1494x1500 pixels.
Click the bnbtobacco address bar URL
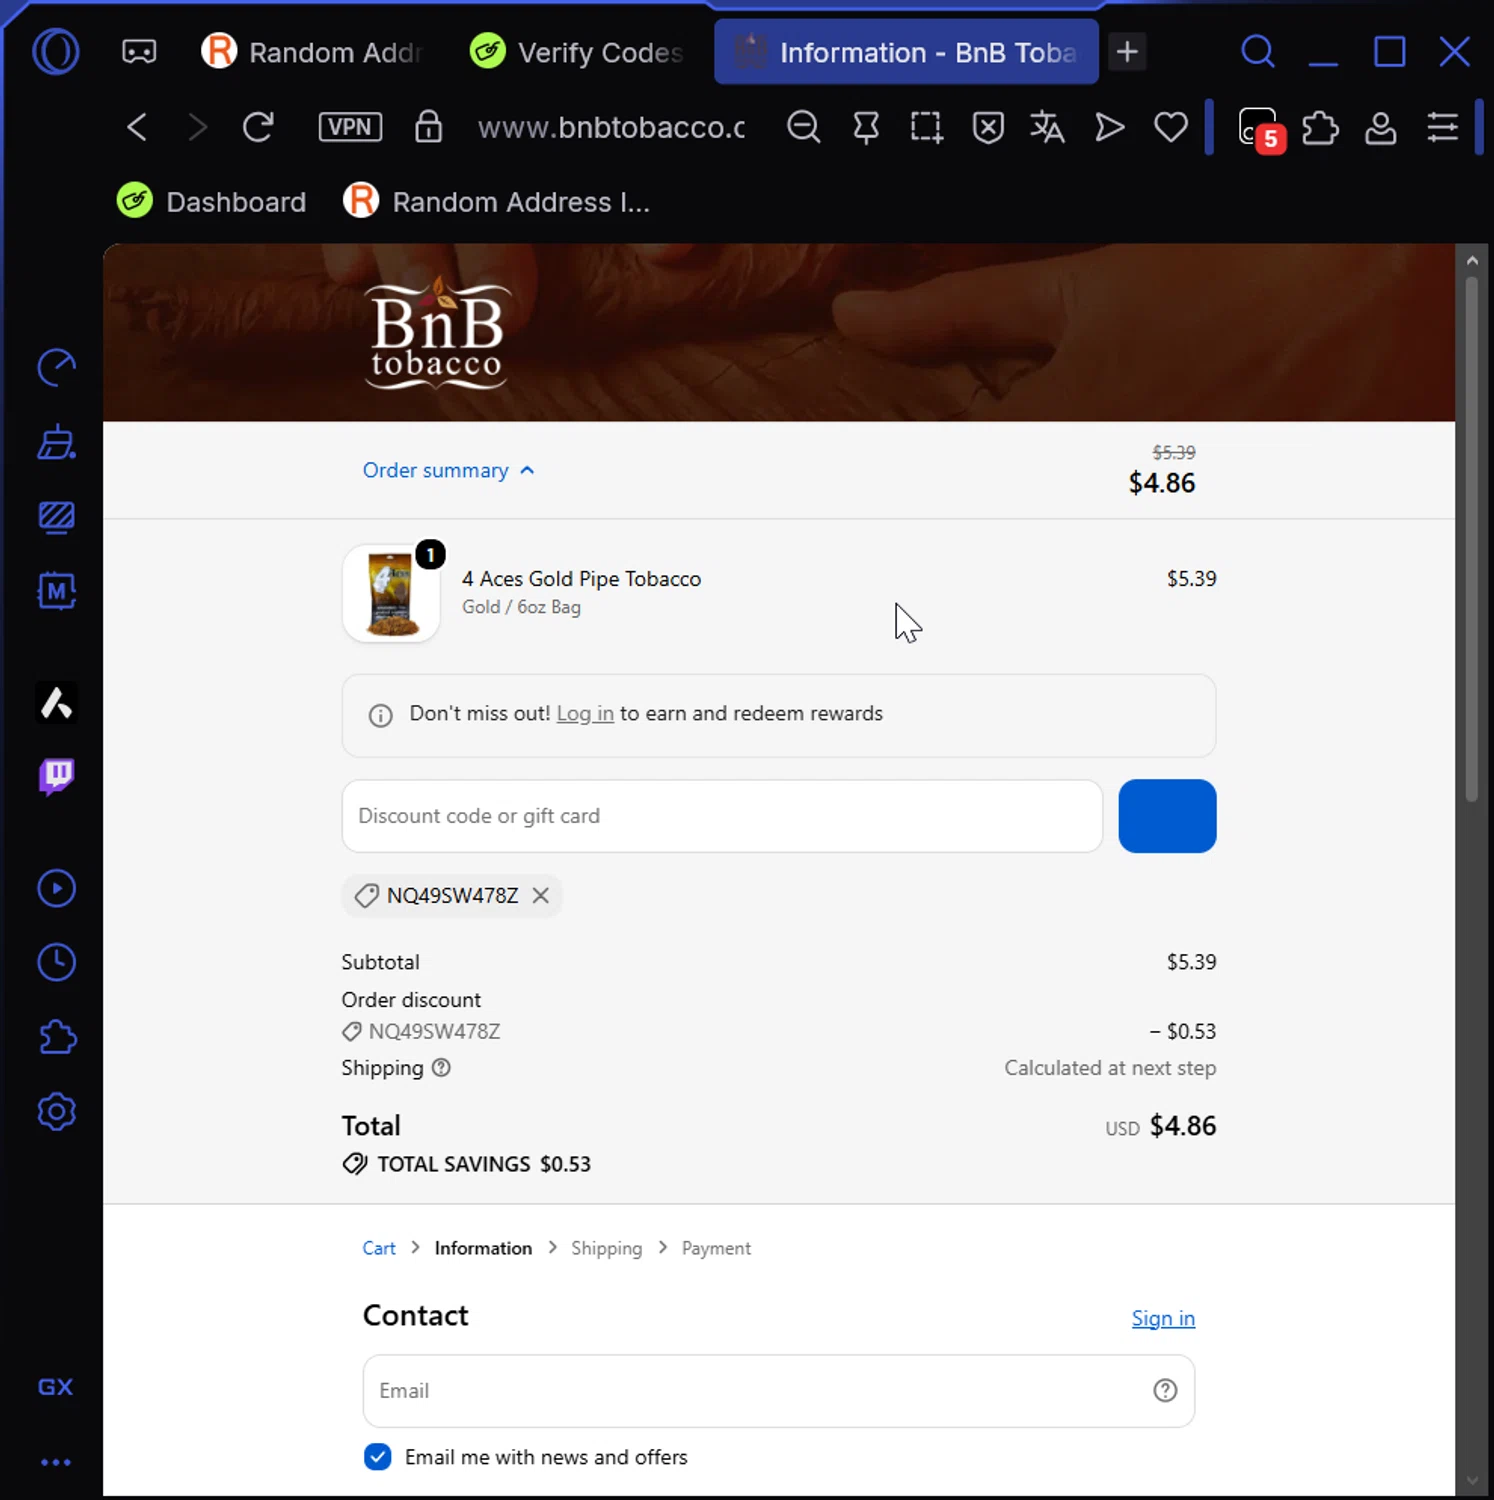(611, 127)
